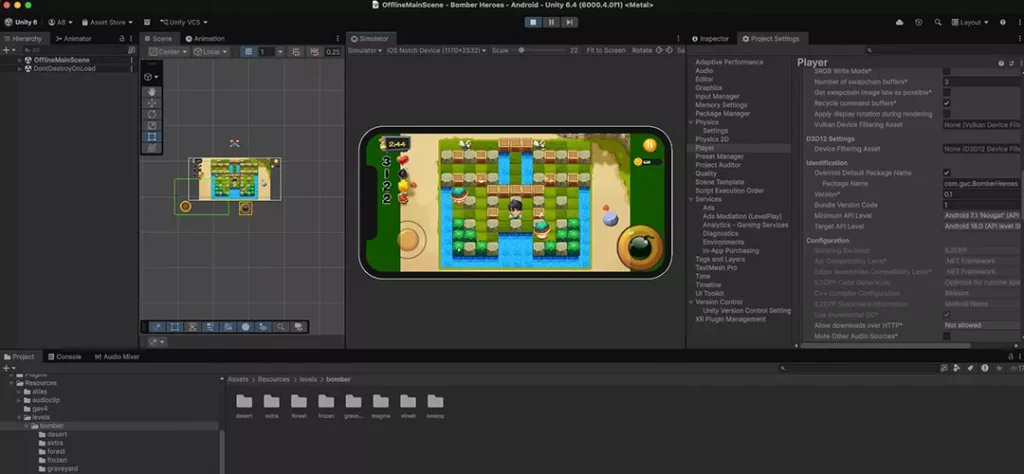This screenshot has width=1024, height=474.
Task: Edit the Package Name field
Action: click(982, 184)
